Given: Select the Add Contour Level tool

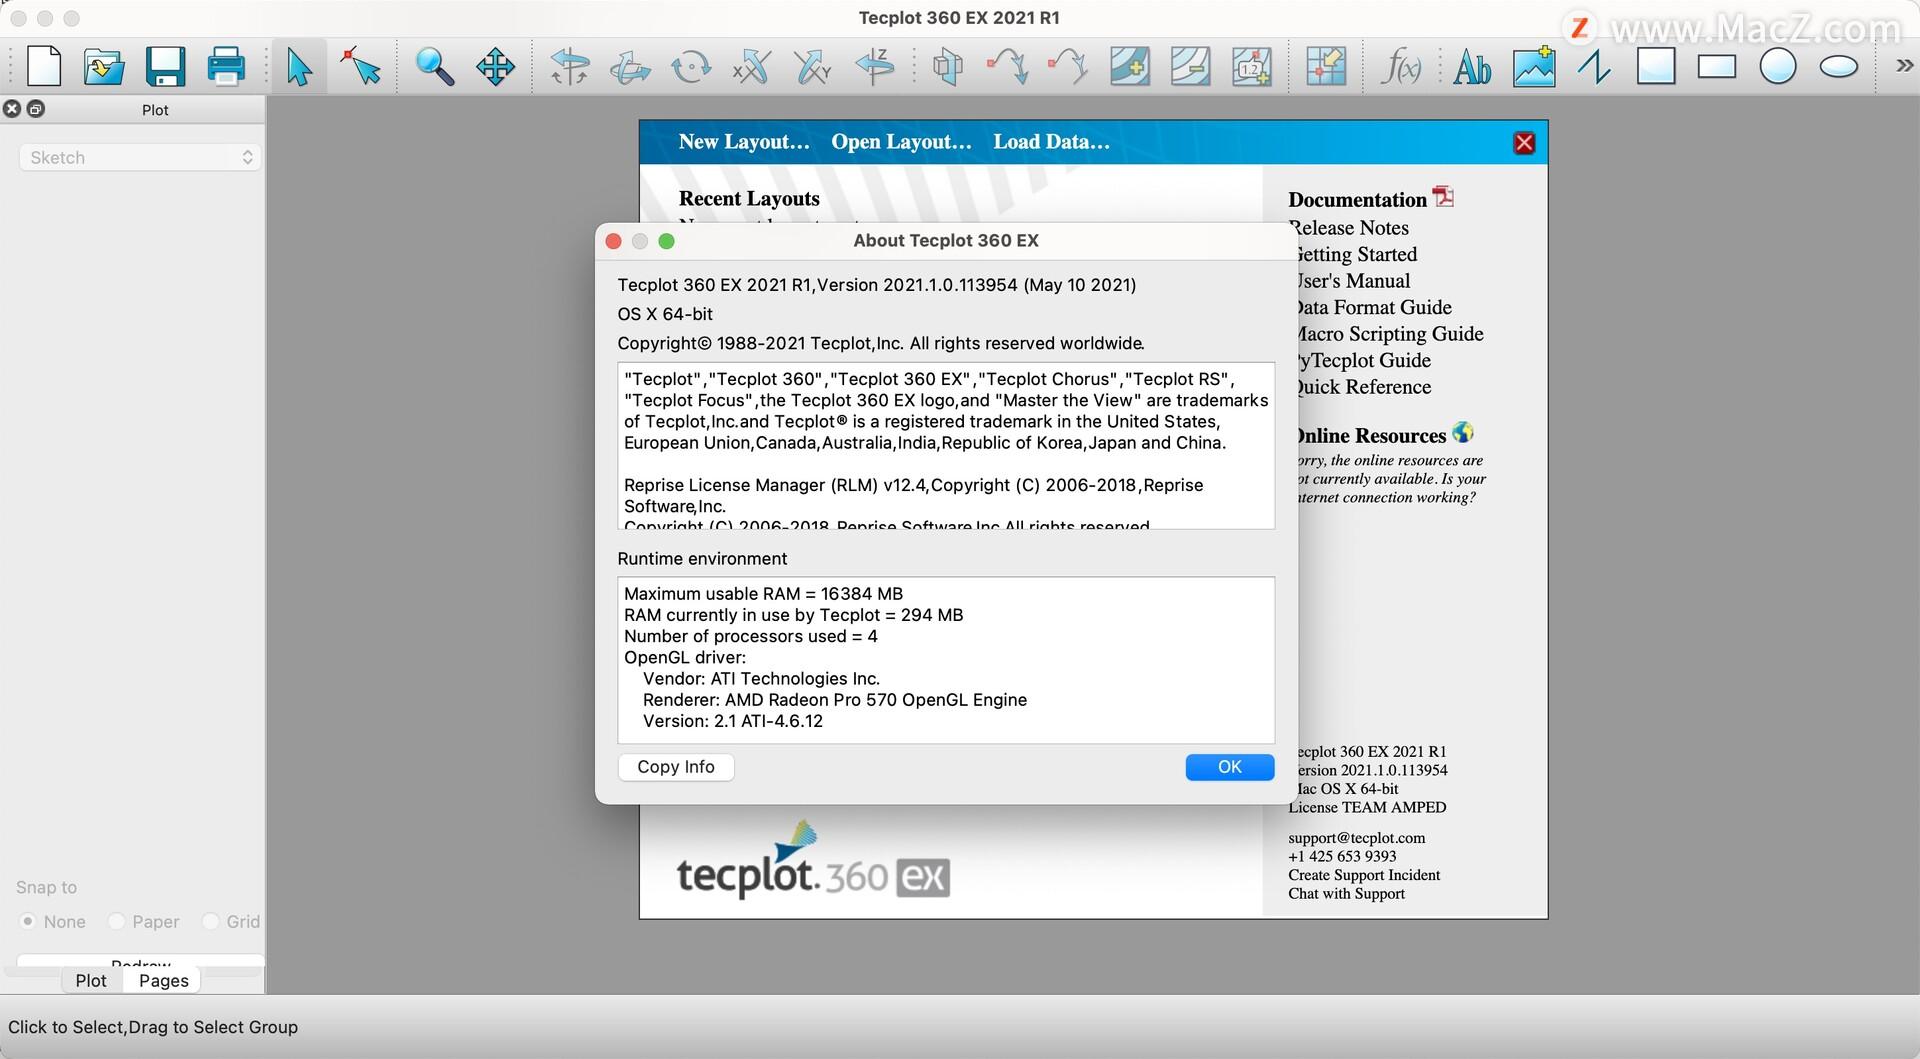Looking at the screenshot, I should pos(1129,67).
